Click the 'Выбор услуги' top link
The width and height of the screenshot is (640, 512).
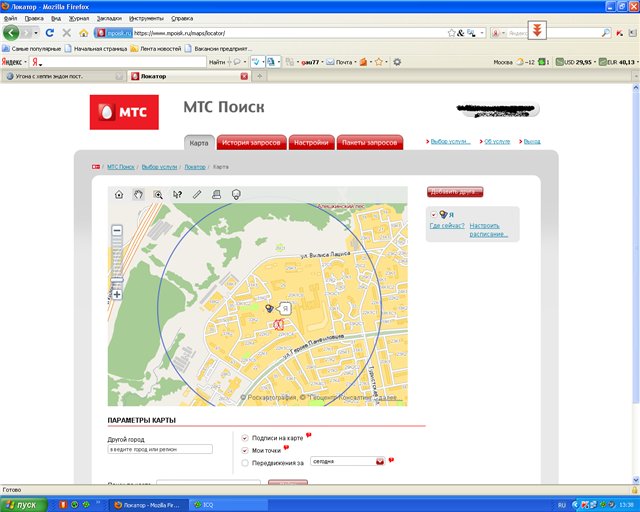coord(450,141)
